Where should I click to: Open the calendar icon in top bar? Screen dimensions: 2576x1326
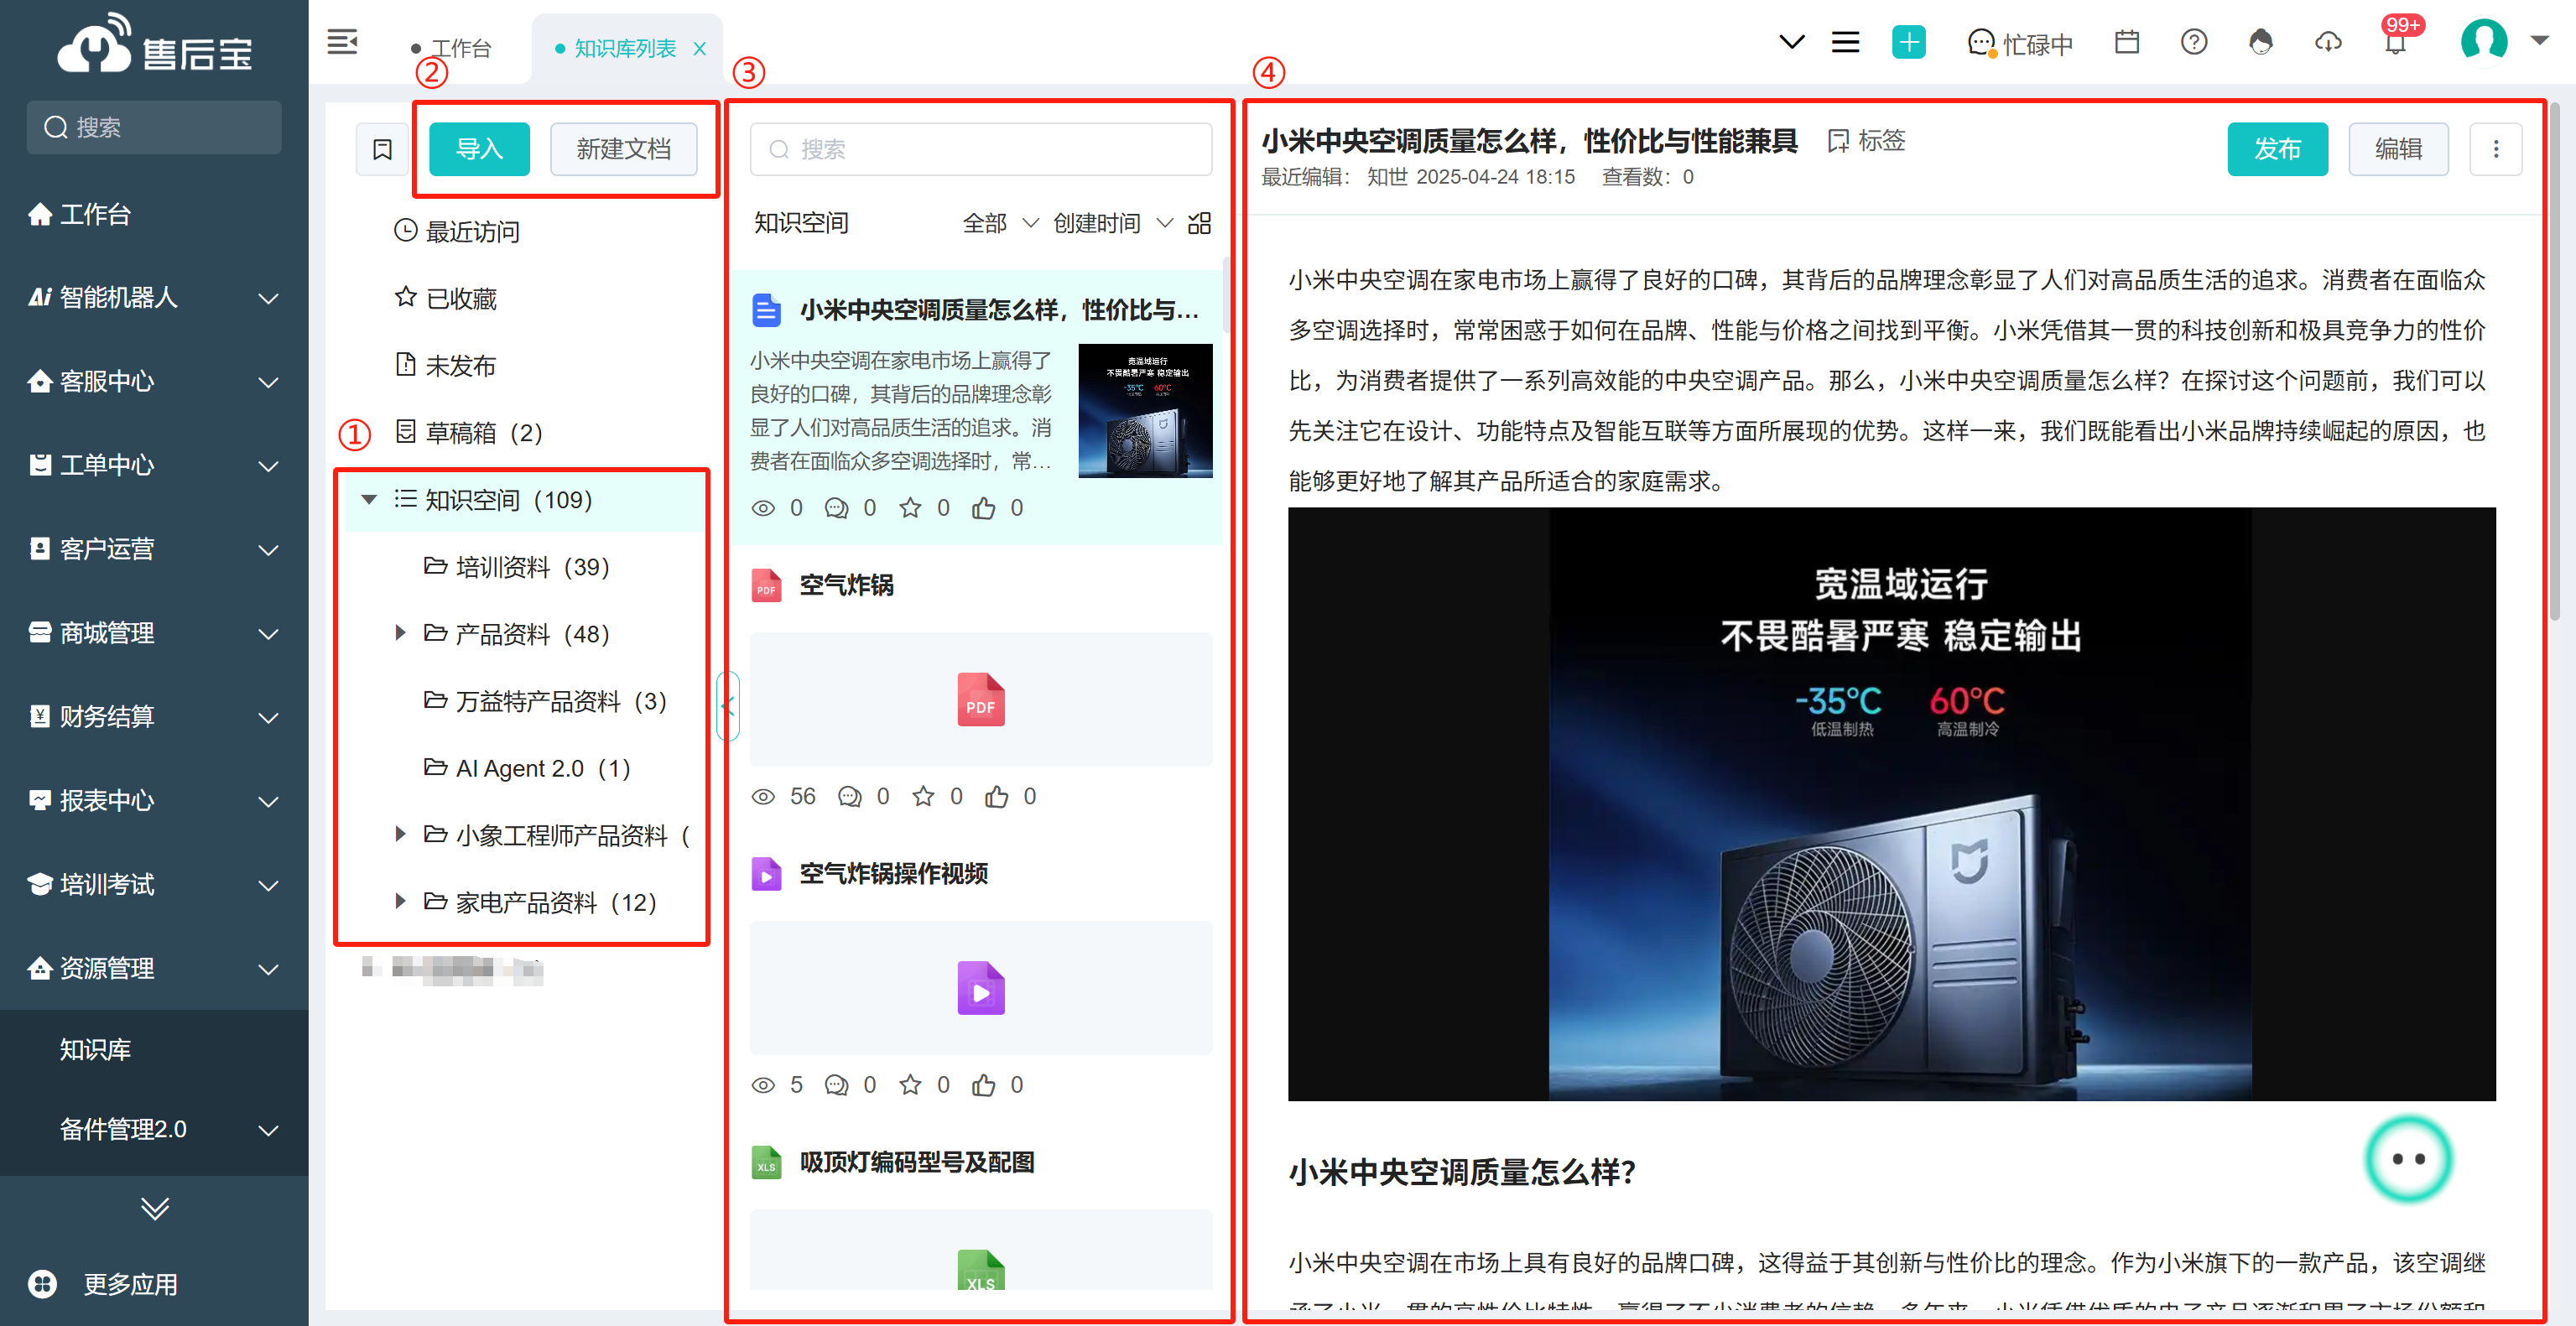tap(2127, 42)
